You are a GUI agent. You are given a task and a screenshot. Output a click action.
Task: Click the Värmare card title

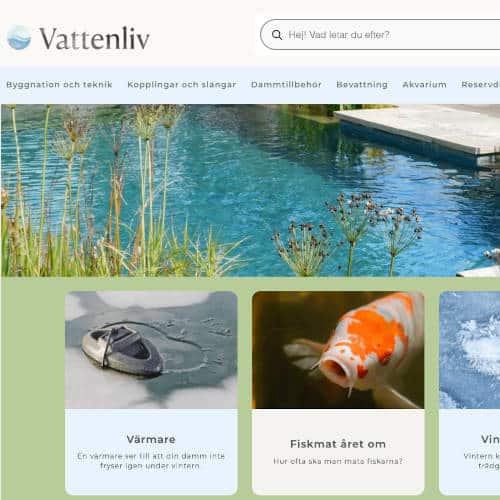coord(151,439)
